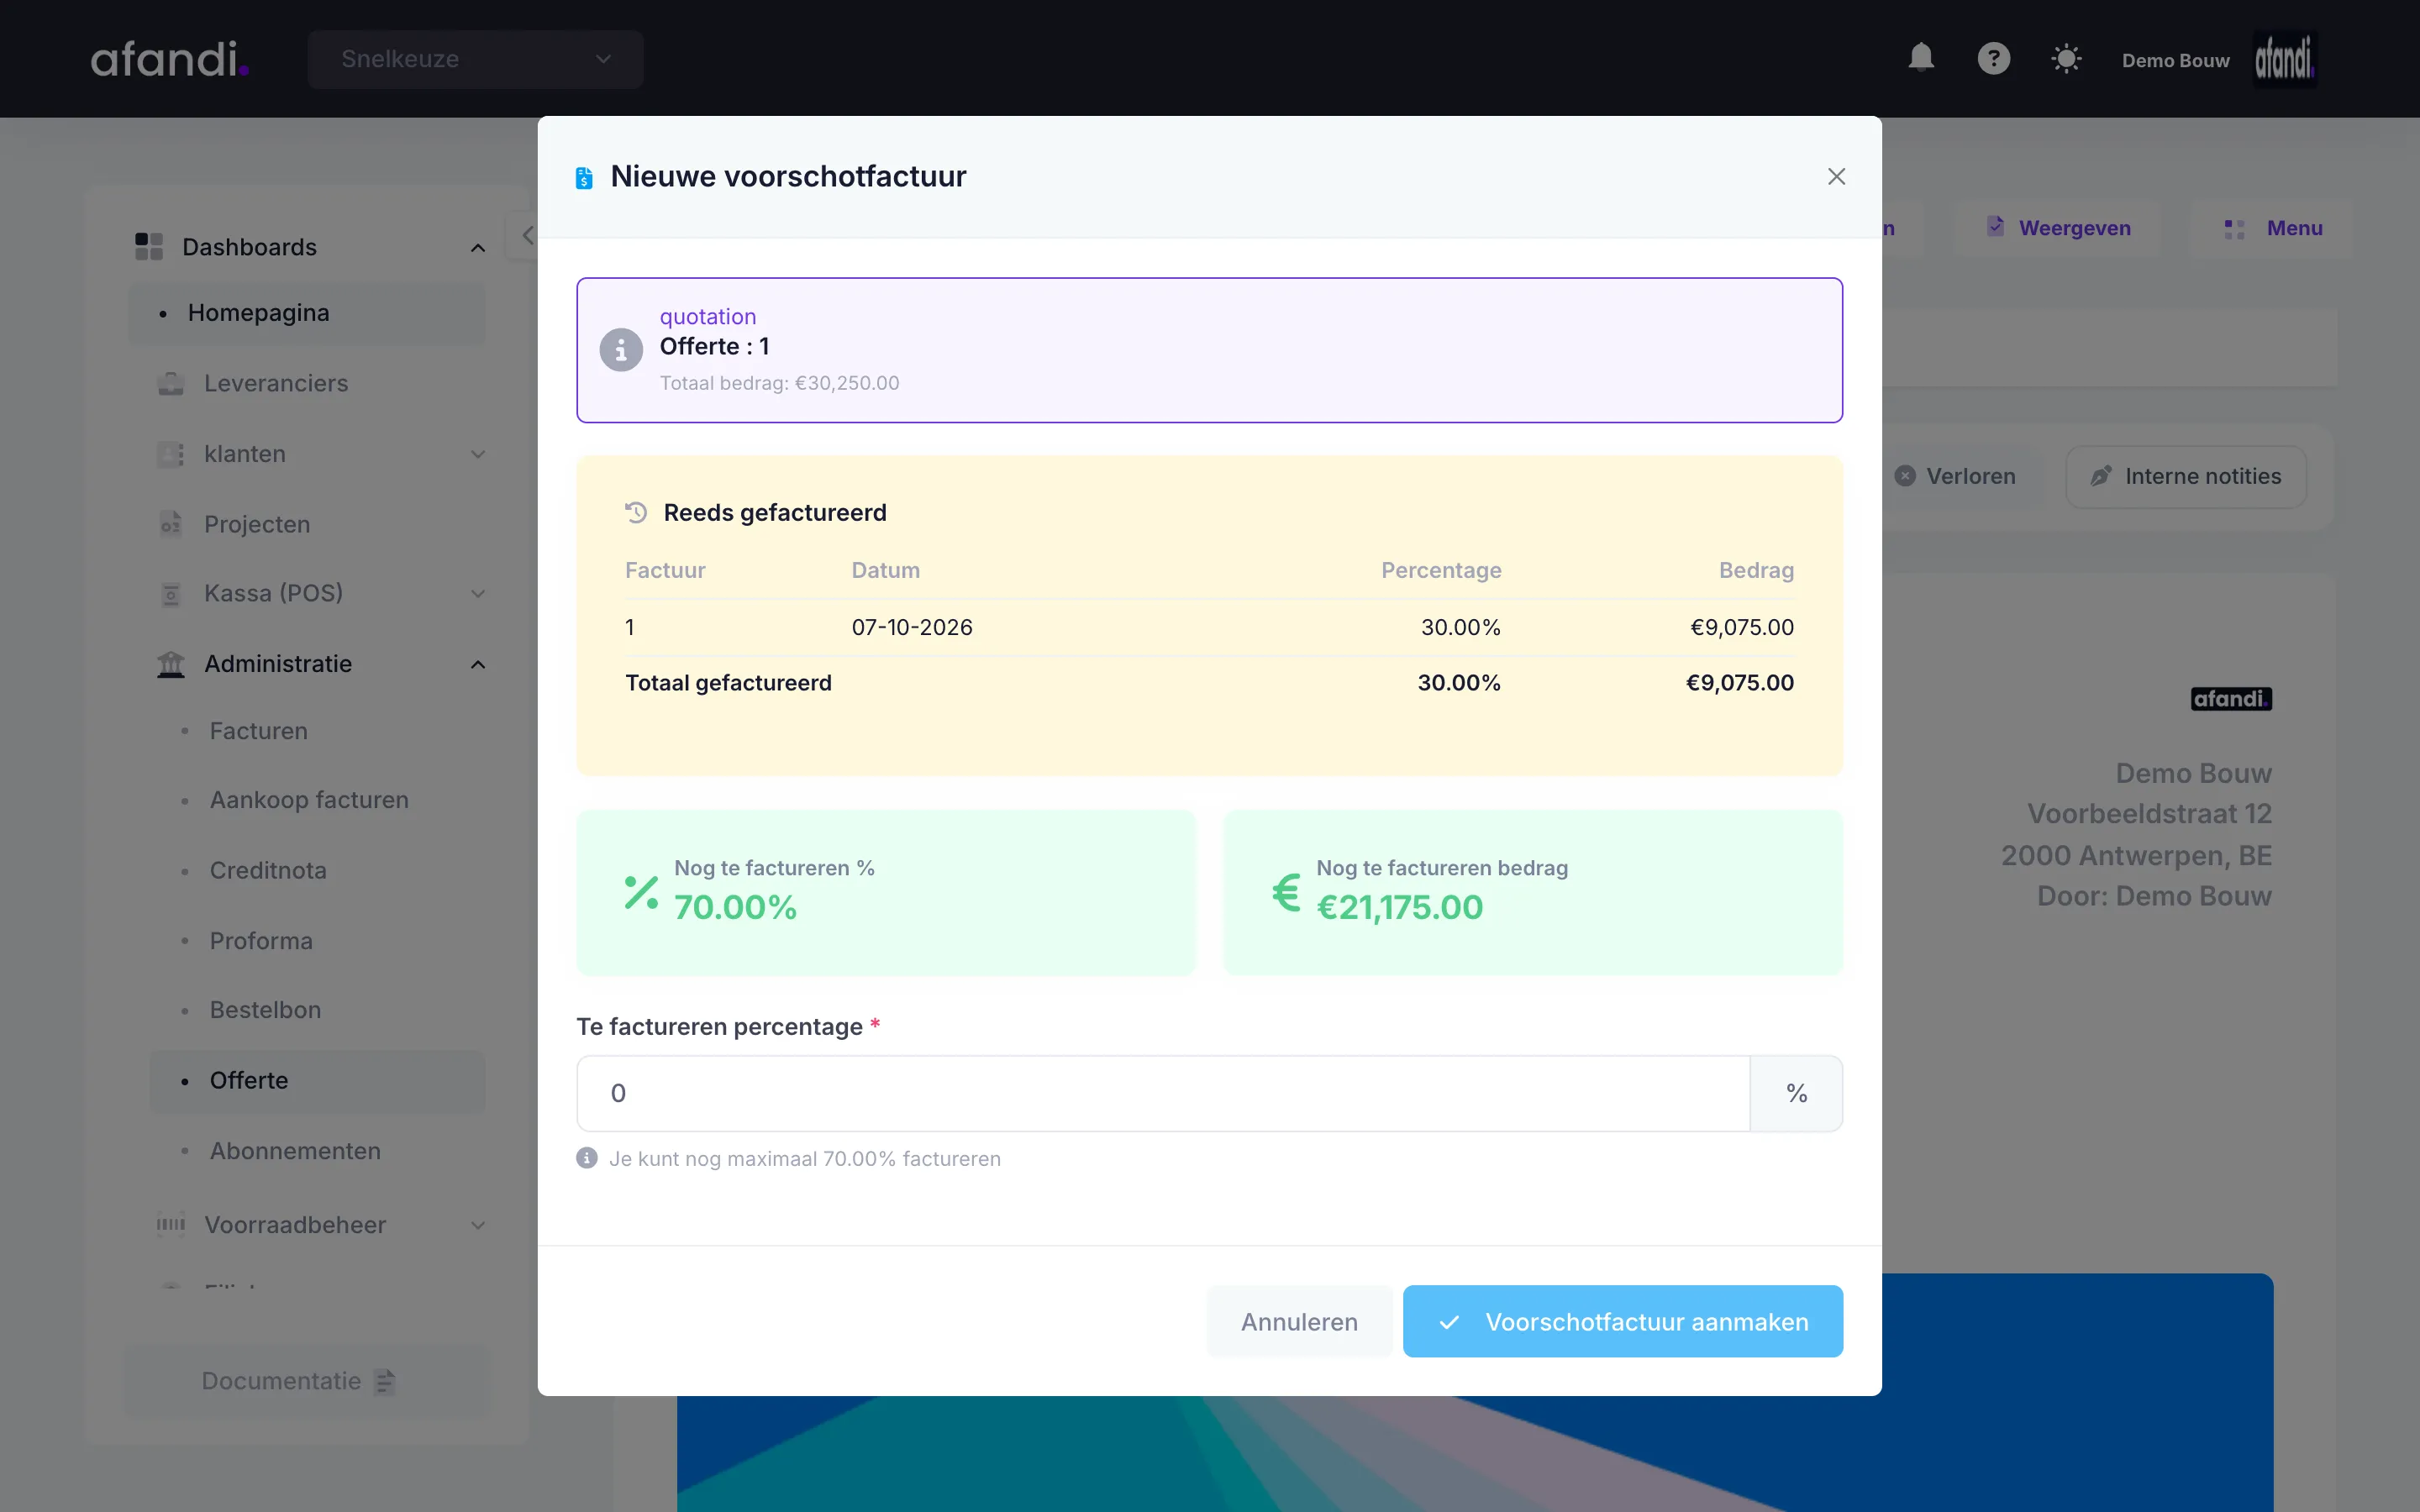This screenshot has width=2420, height=1512.
Task: Click Annuleren button
Action: 1299,1321
